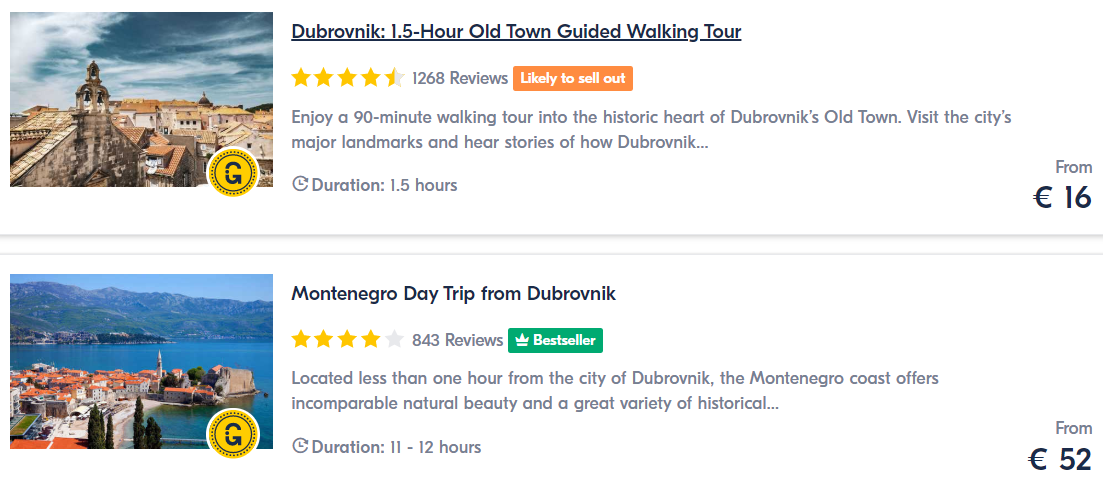
Task: Click the Montenegro coastal town thumbnail
Action: [x=141, y=361]
